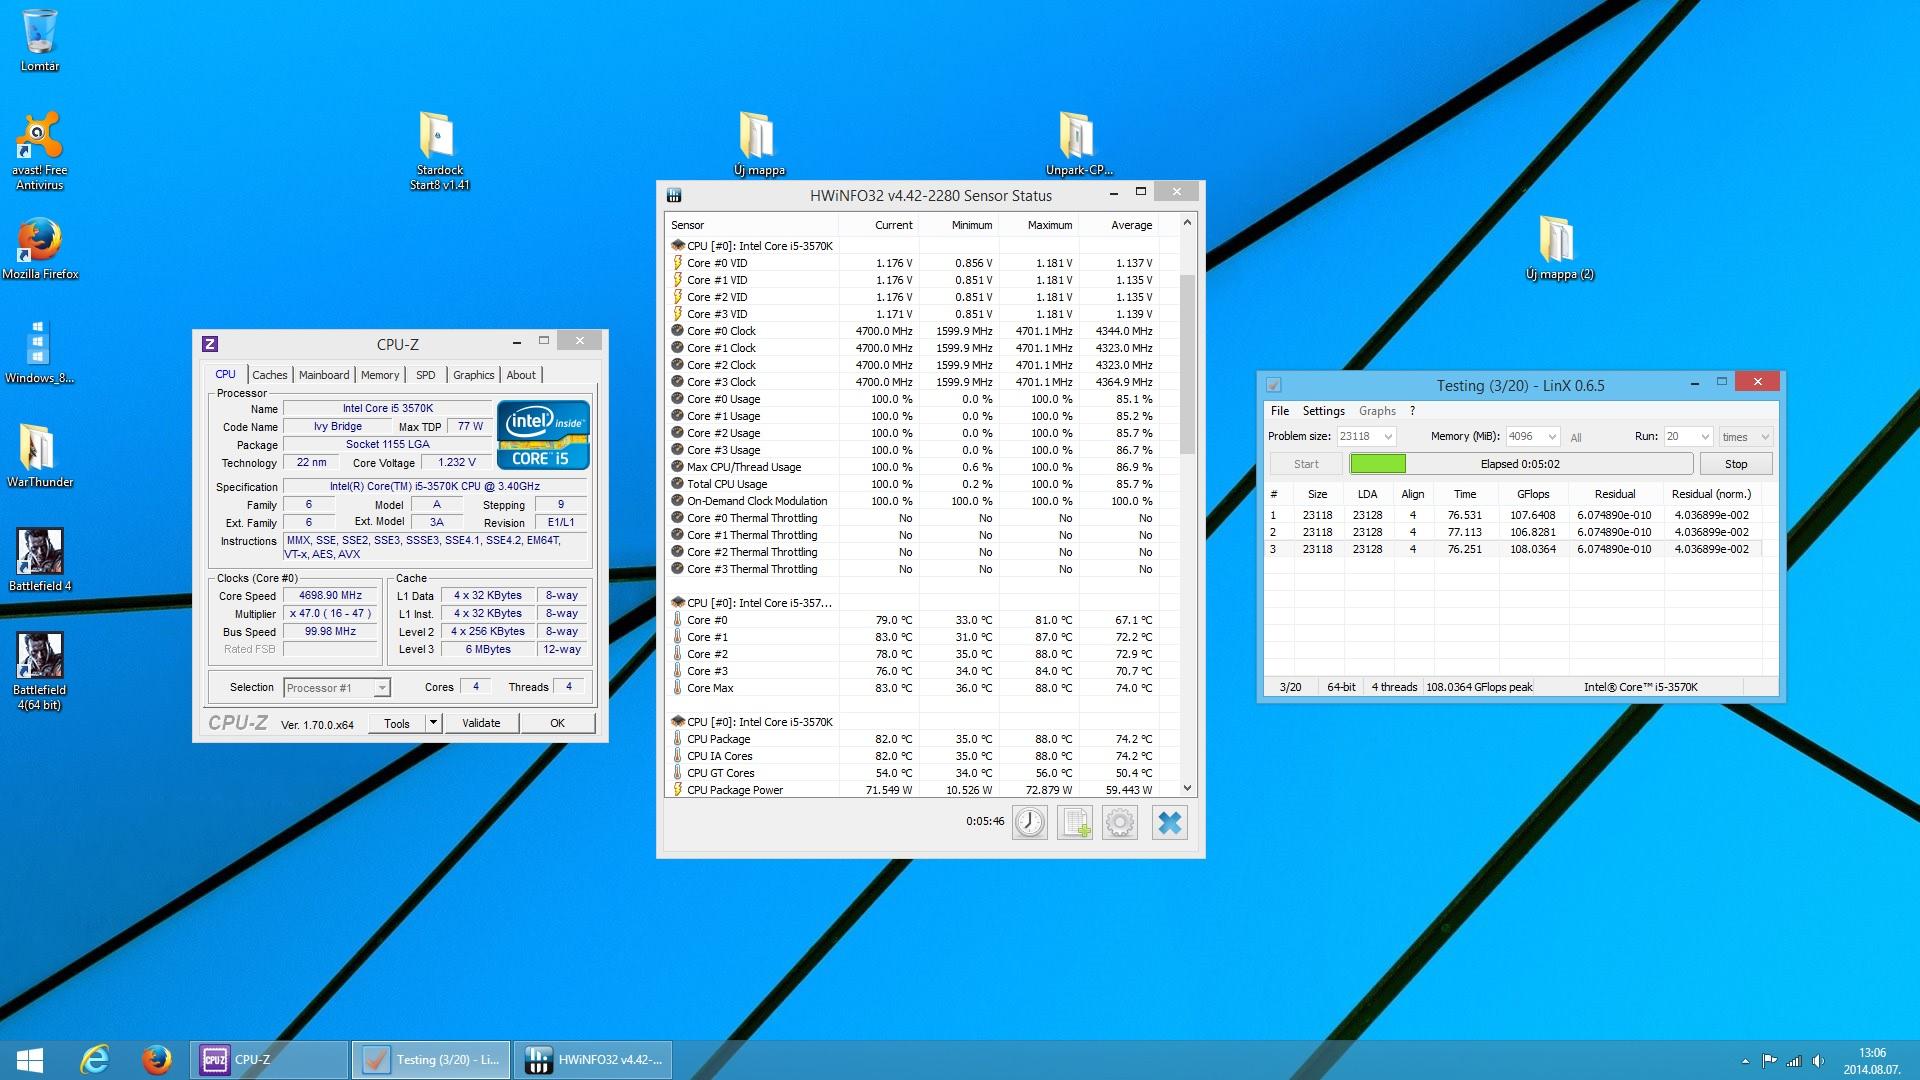Expand the Problem size dropdown in LinX
Viewport: 1920px width, 1080px height.
click(x=1388, y=437)
